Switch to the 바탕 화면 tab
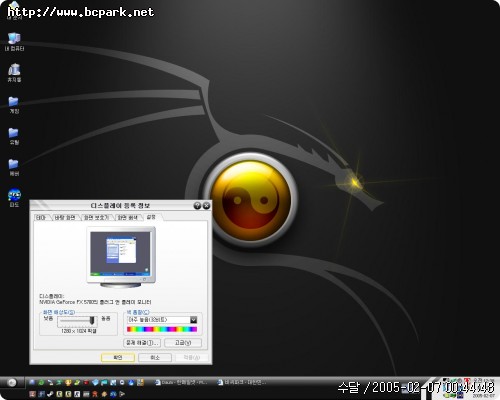Screen dimensions: 500x400 click(65, 218)
